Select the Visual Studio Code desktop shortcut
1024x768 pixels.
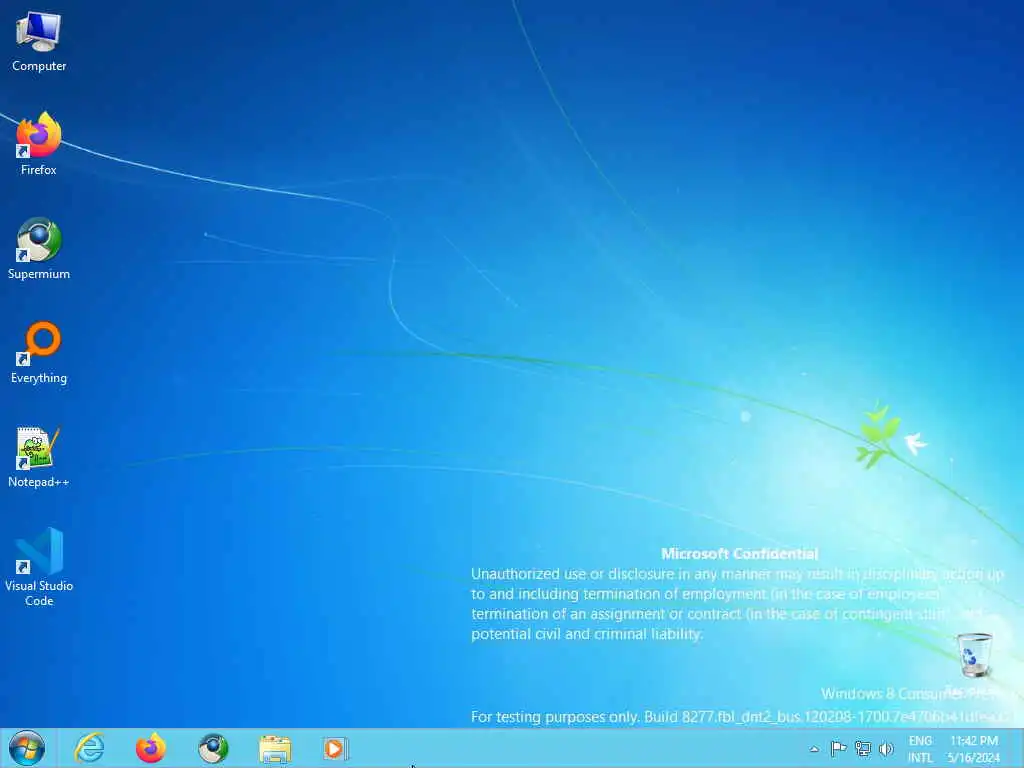click(x=39, y=567)
